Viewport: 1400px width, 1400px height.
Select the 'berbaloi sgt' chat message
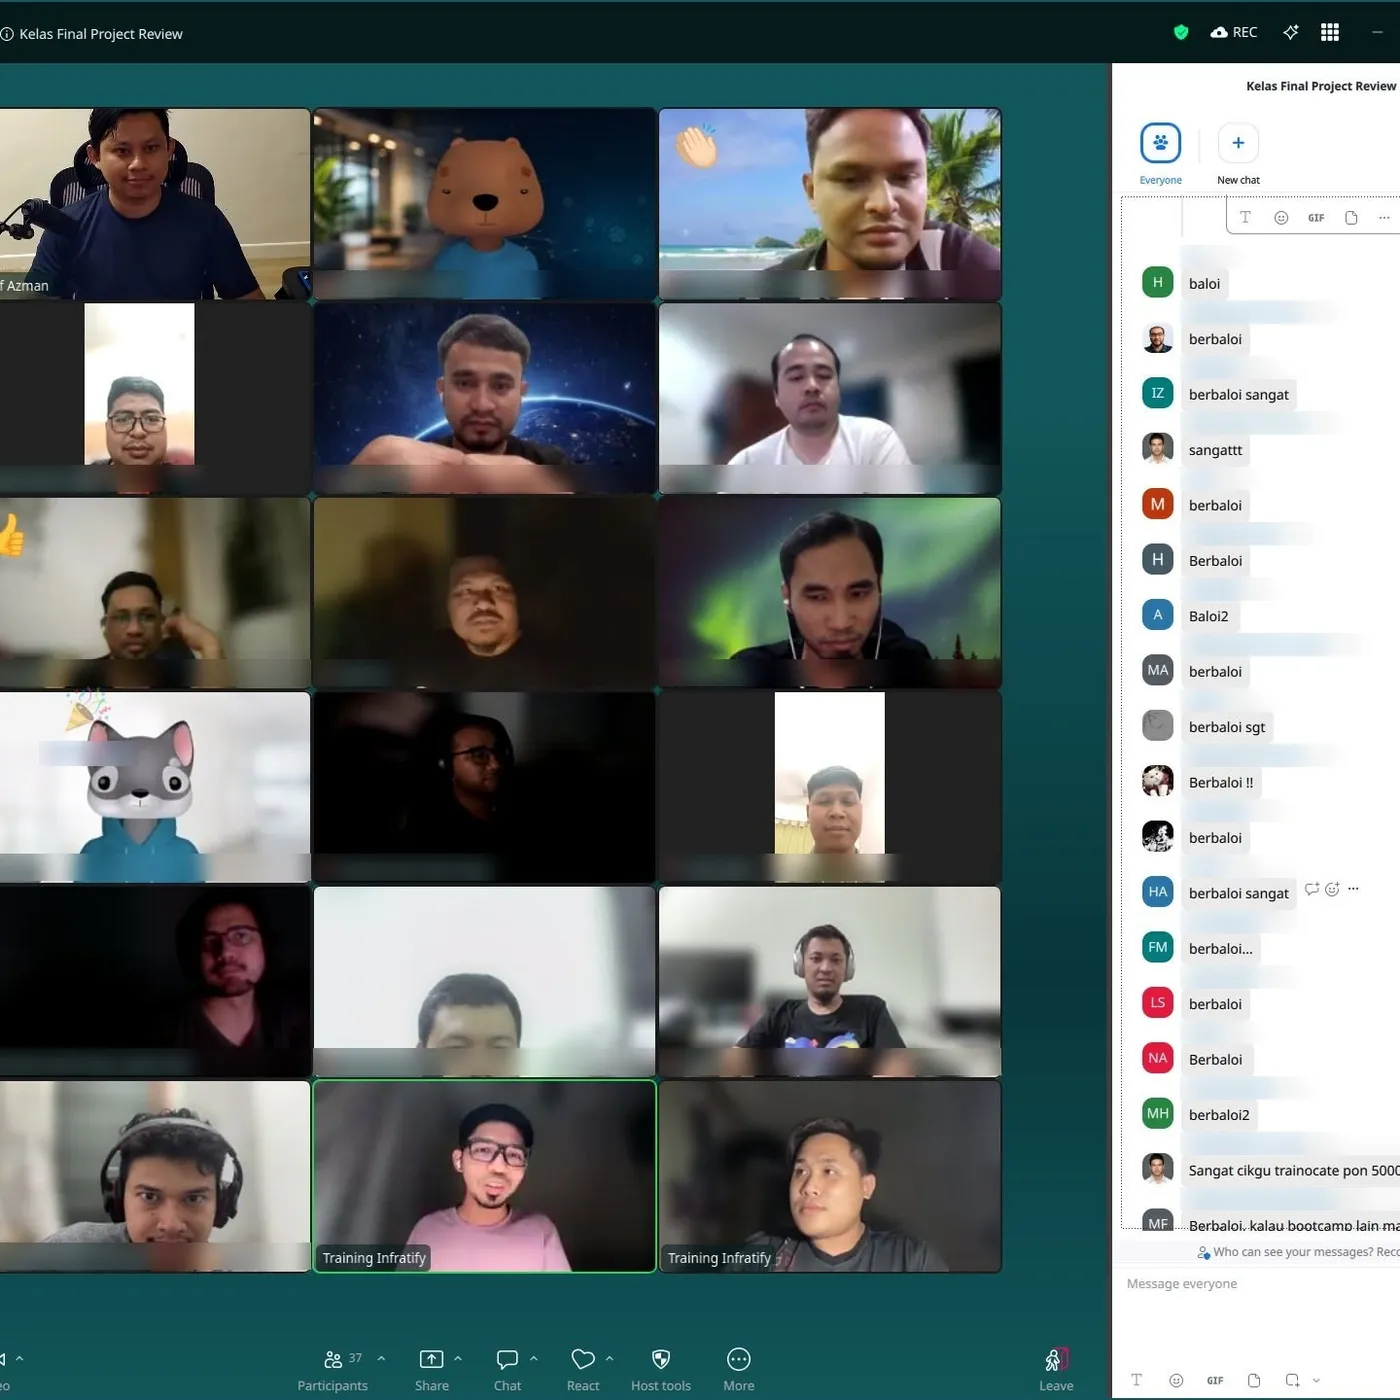(x=1227, y=727)
